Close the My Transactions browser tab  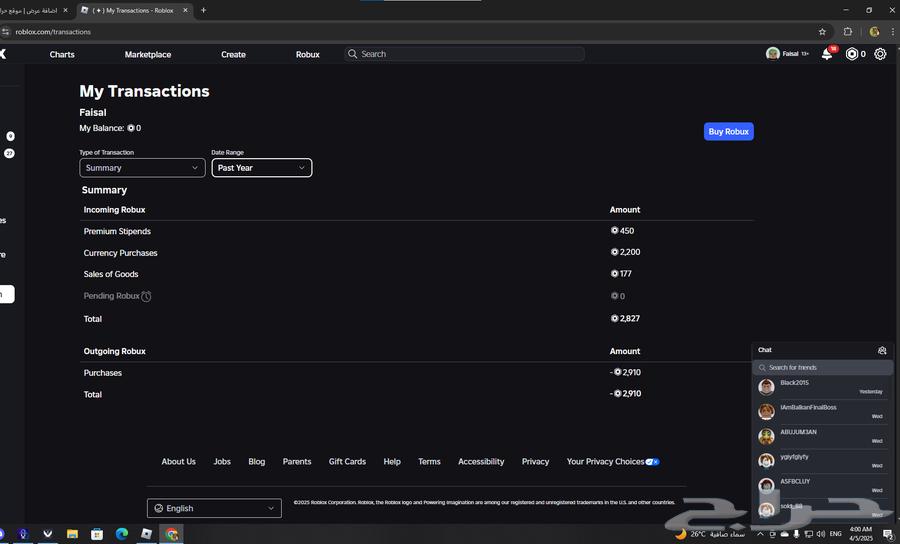point(185,10)
